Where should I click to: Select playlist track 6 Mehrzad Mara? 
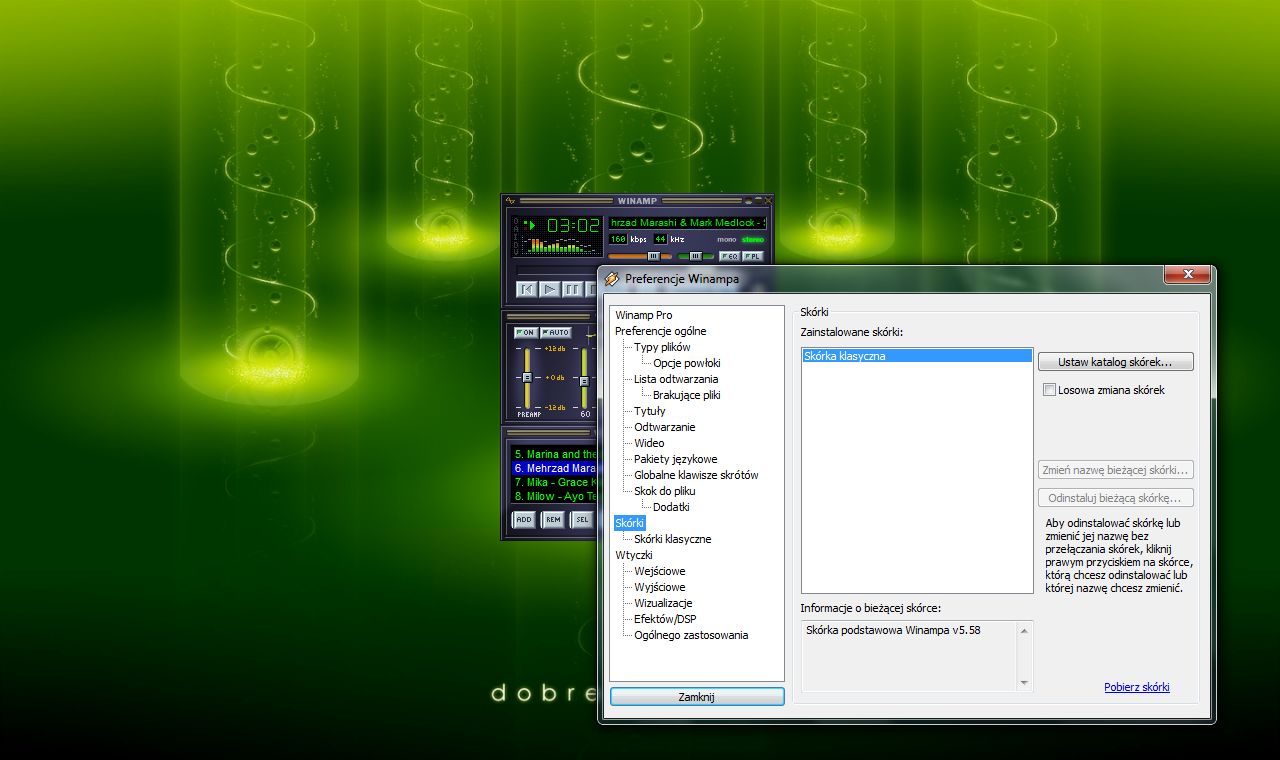[556, 468]
